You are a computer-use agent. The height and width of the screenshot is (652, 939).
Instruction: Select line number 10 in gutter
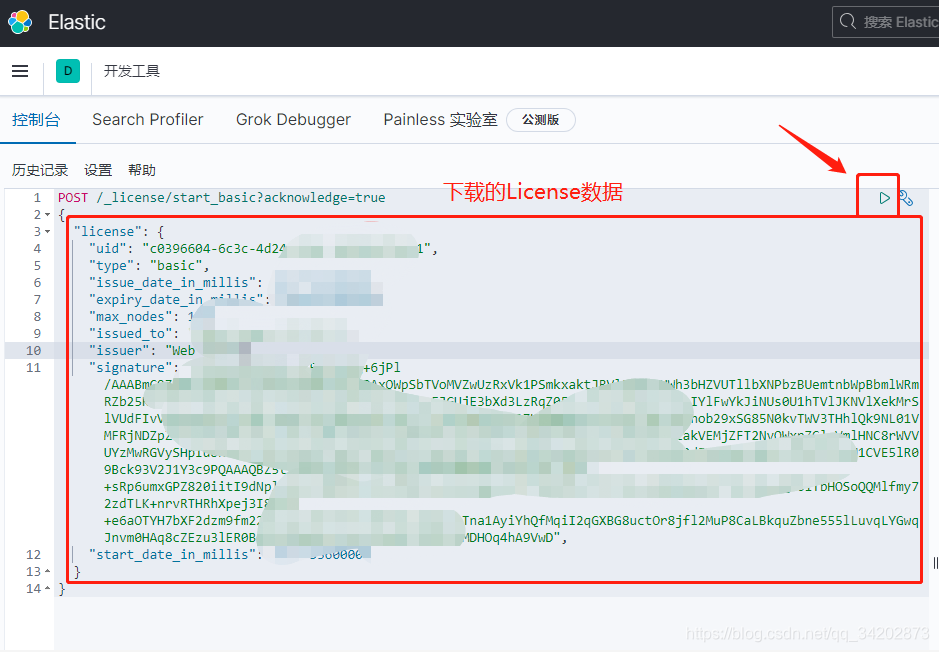point(34,350)
